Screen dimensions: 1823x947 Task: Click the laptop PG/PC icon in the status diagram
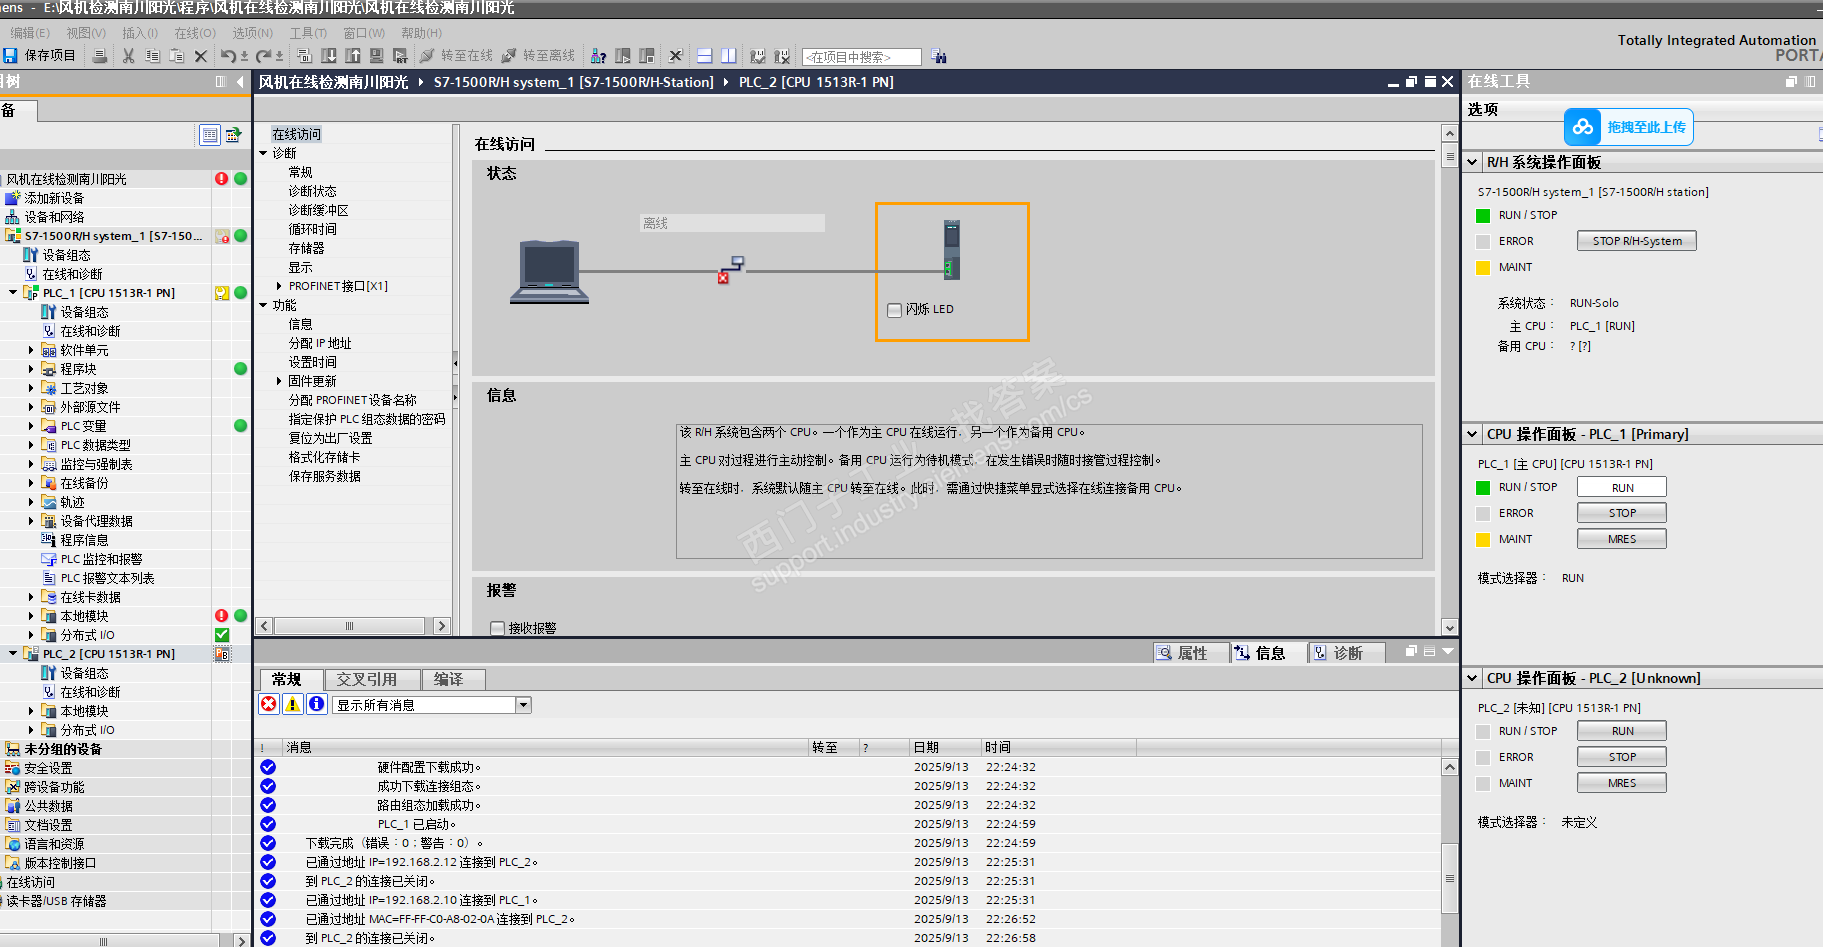[x=549, y=272]
